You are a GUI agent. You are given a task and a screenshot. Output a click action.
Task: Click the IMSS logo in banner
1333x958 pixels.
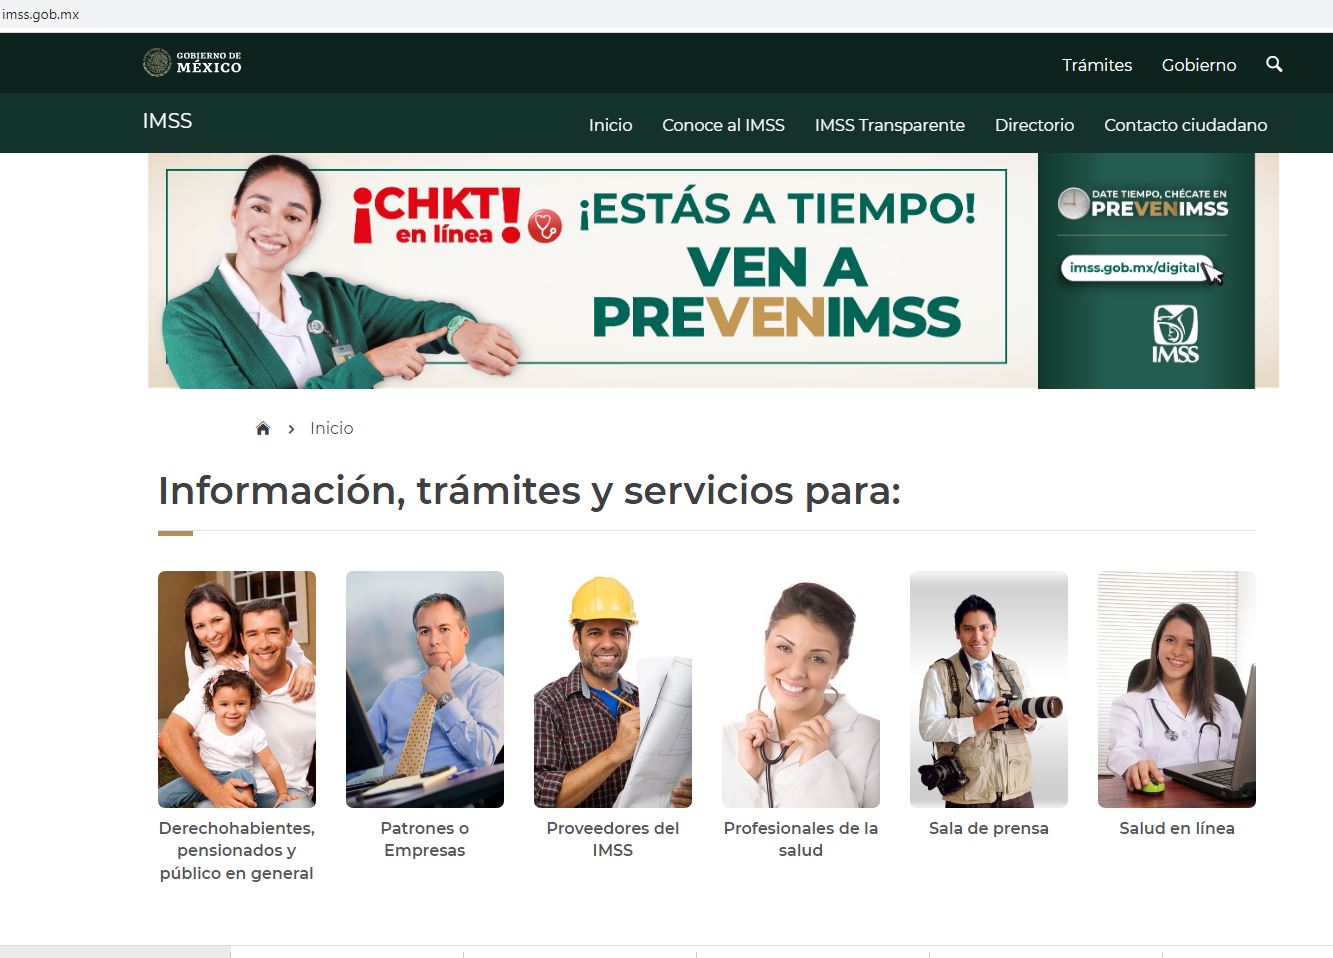coord(1175,334)
